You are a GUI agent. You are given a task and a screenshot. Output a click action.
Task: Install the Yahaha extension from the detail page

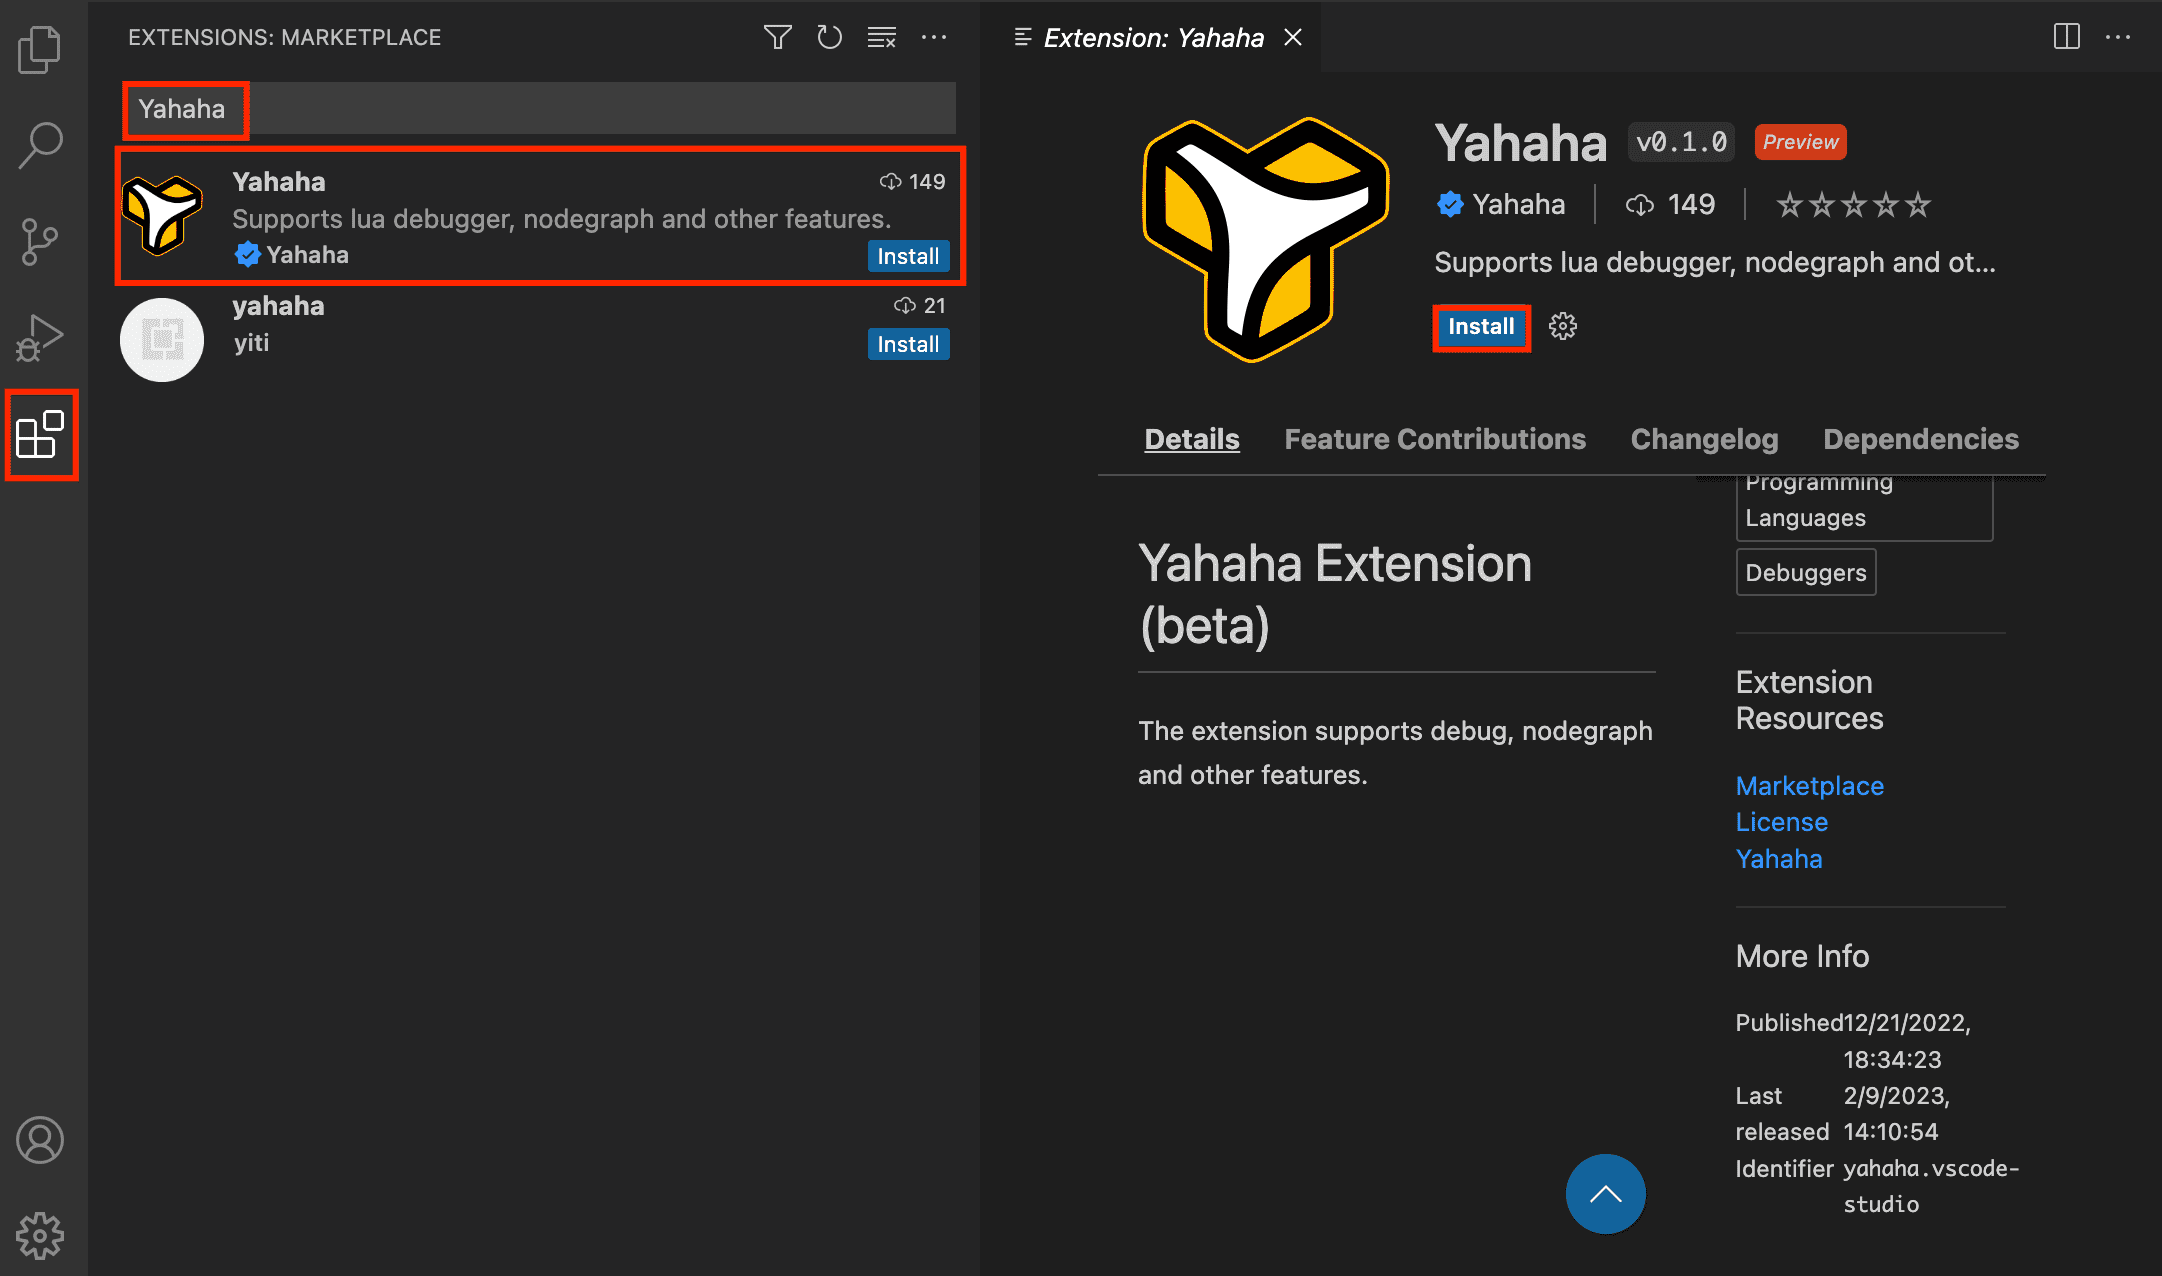[1480, 326]
